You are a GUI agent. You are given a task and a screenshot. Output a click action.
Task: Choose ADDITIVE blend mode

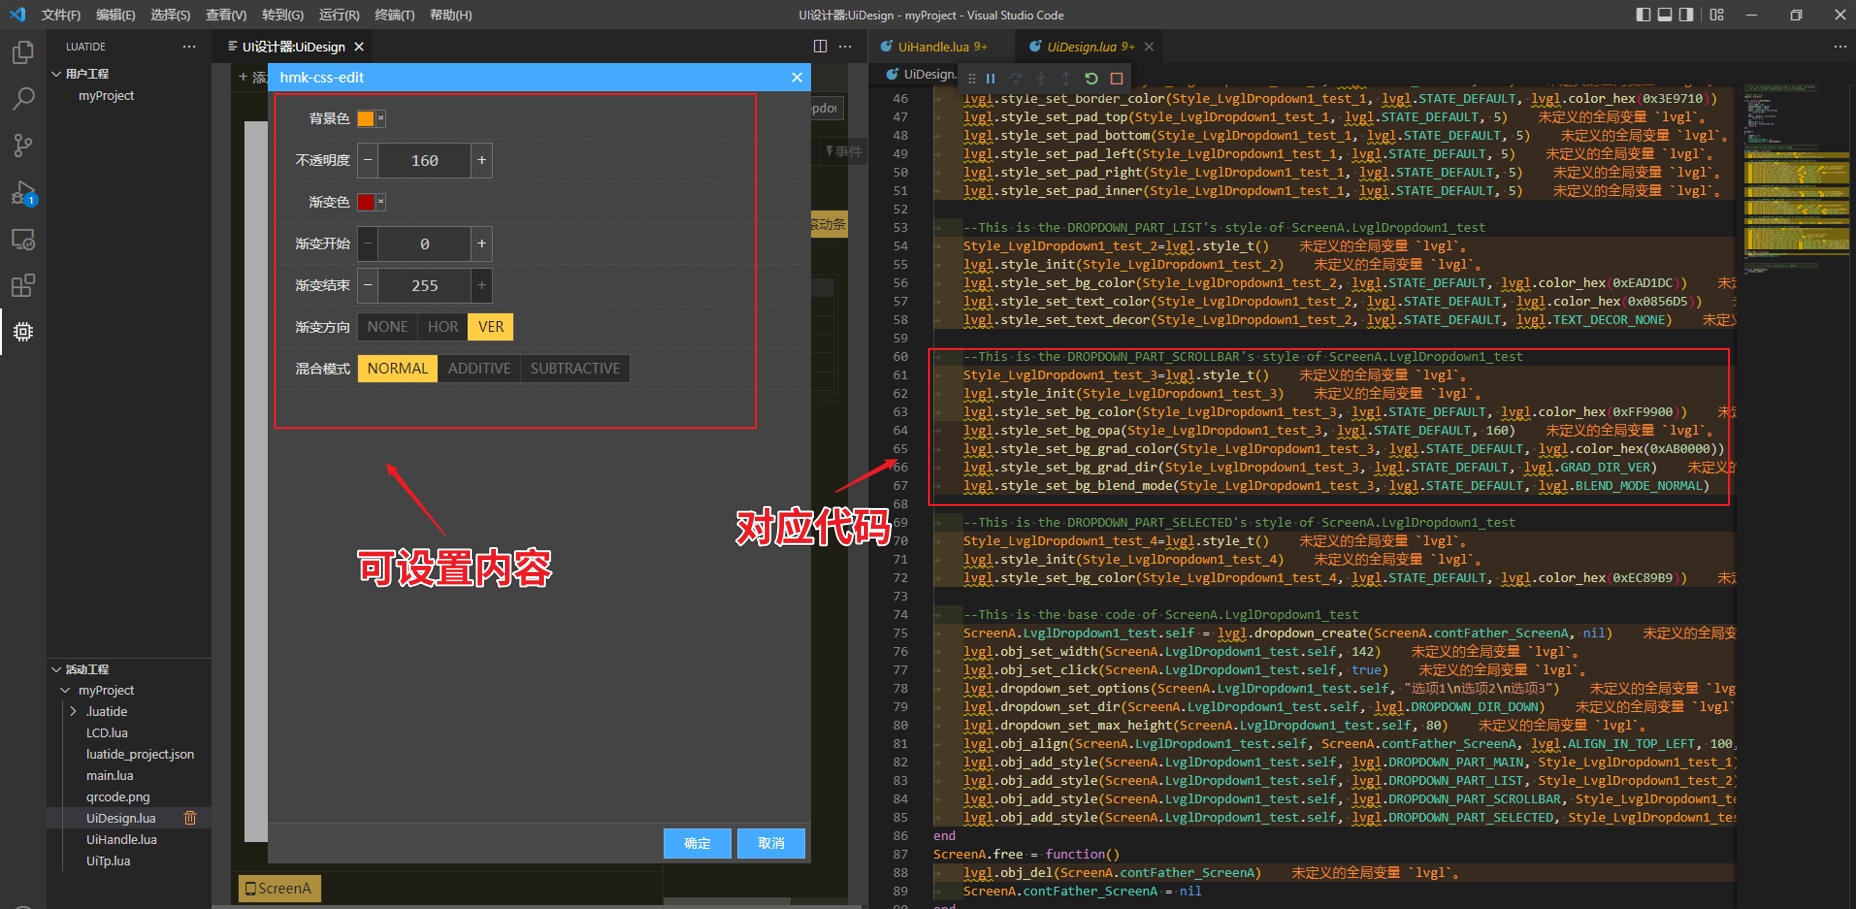coord(479,369)
